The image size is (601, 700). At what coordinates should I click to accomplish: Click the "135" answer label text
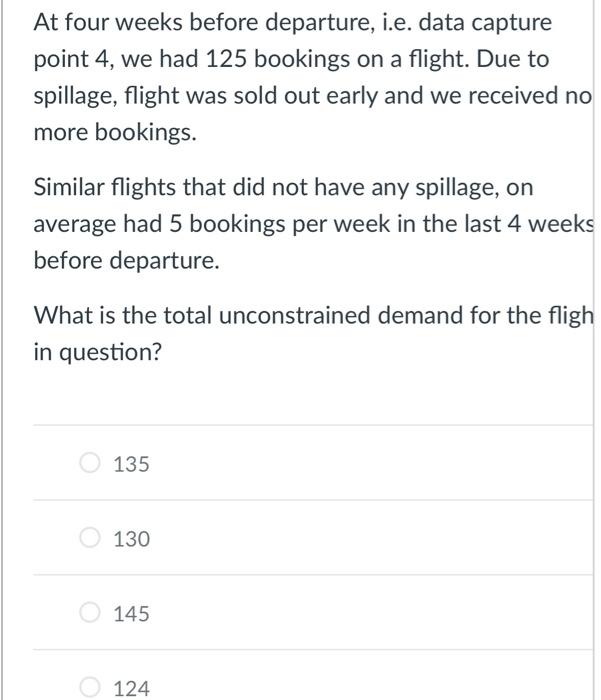coord(132,464)
